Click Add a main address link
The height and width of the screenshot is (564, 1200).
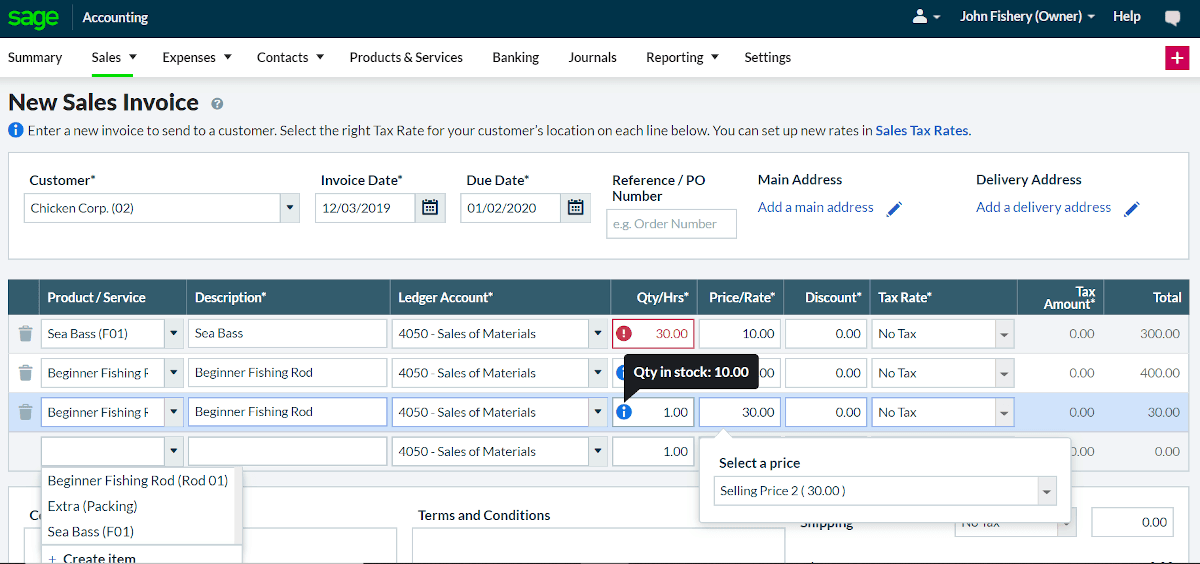(x=816, y=208)
